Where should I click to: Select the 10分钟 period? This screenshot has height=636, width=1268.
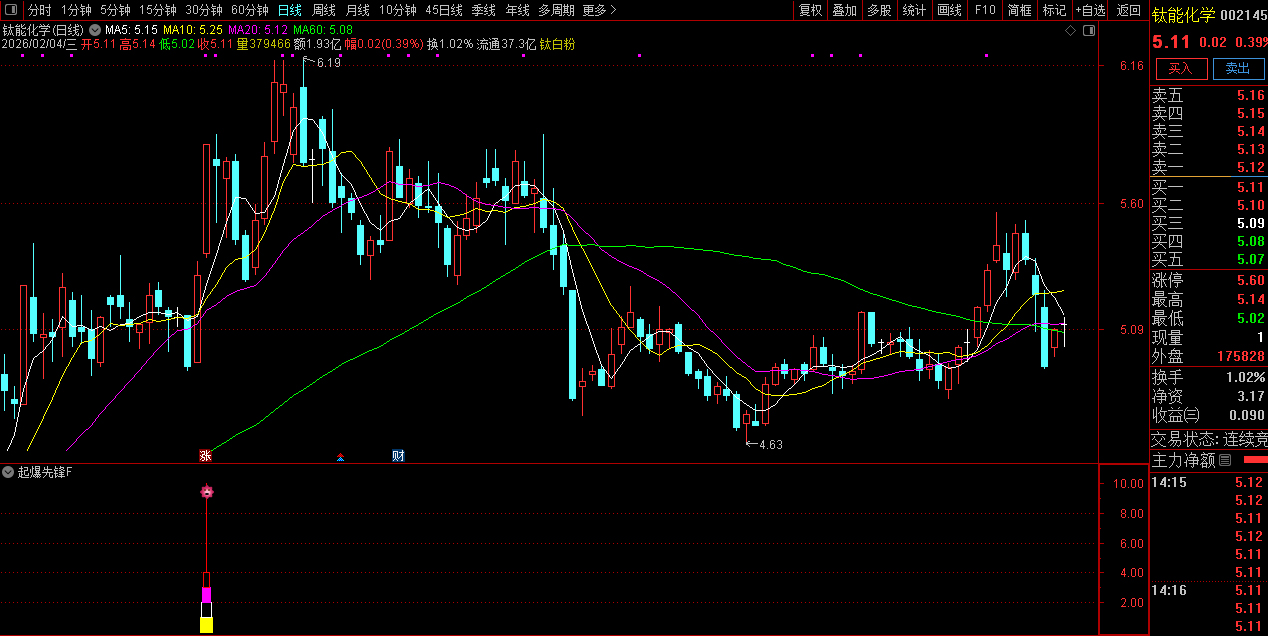click(398, 10)
